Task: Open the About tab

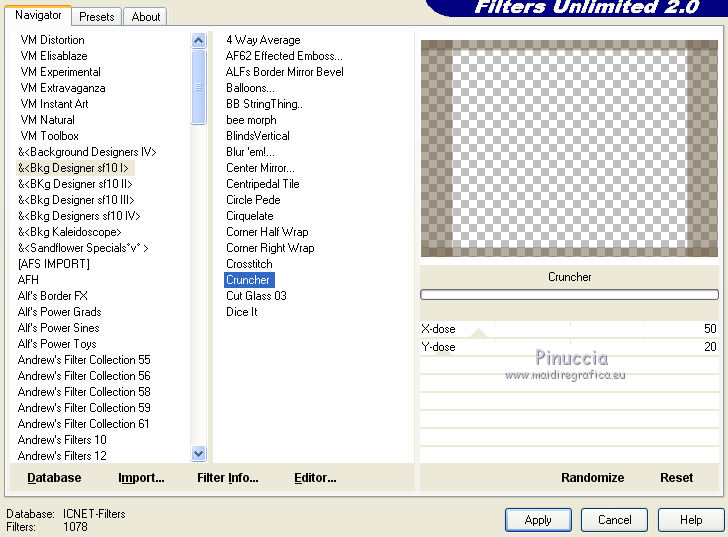Action: click(145, 17)
